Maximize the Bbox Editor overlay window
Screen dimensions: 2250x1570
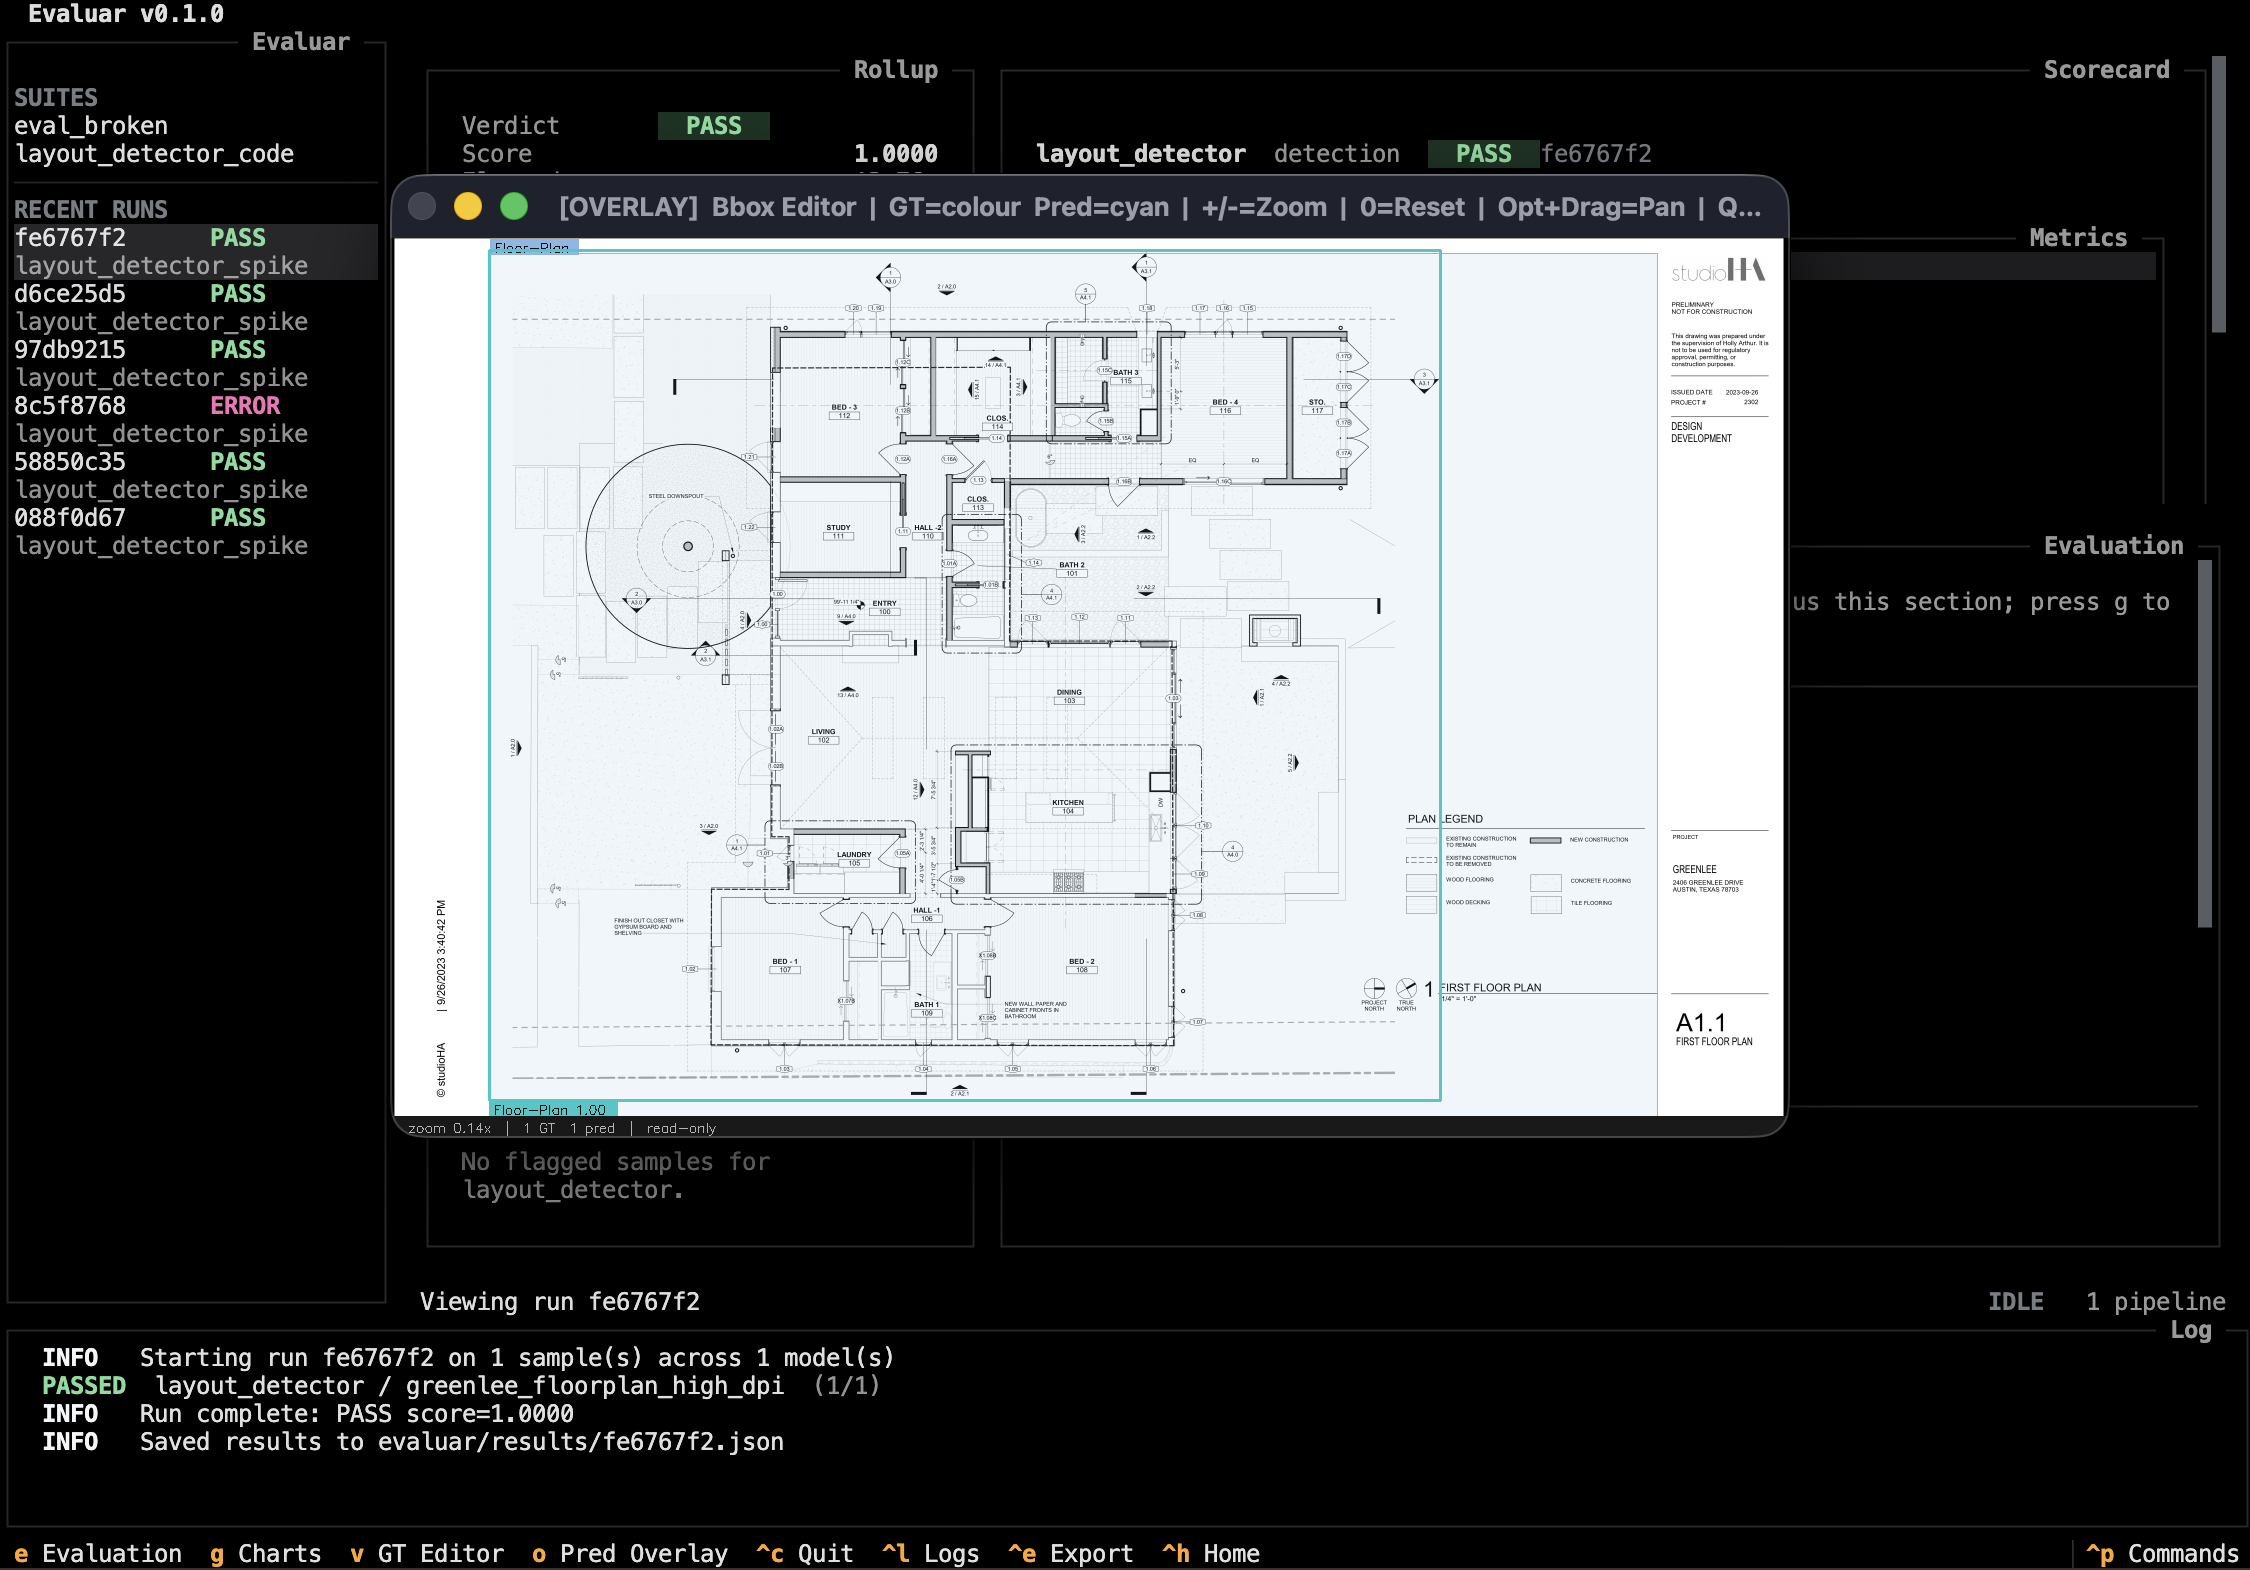pyautogui.click(x=514, y=206)
